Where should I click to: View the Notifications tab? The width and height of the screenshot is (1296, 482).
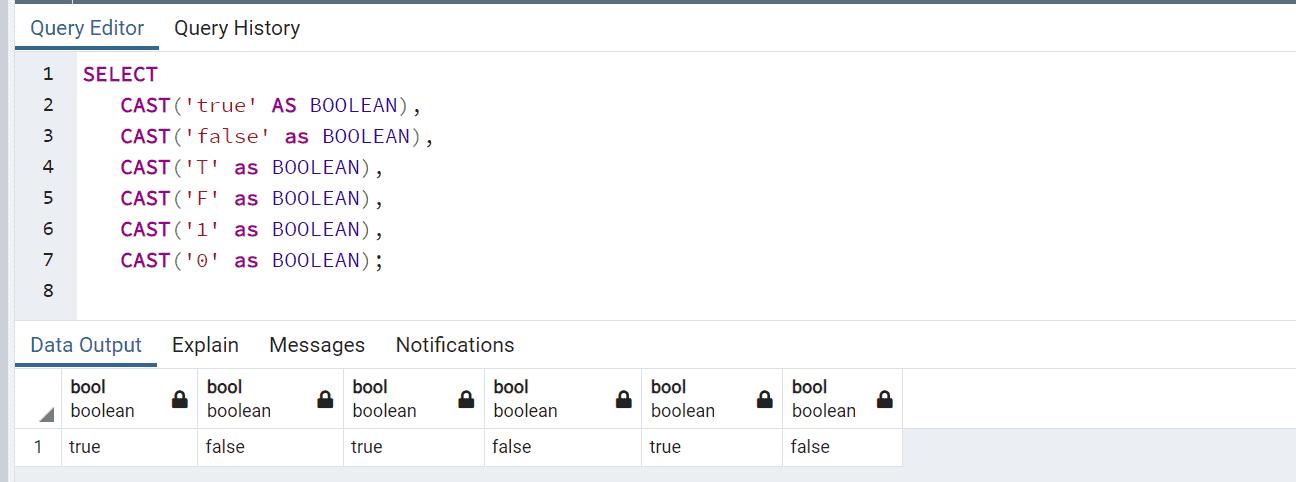click(455, 345)
